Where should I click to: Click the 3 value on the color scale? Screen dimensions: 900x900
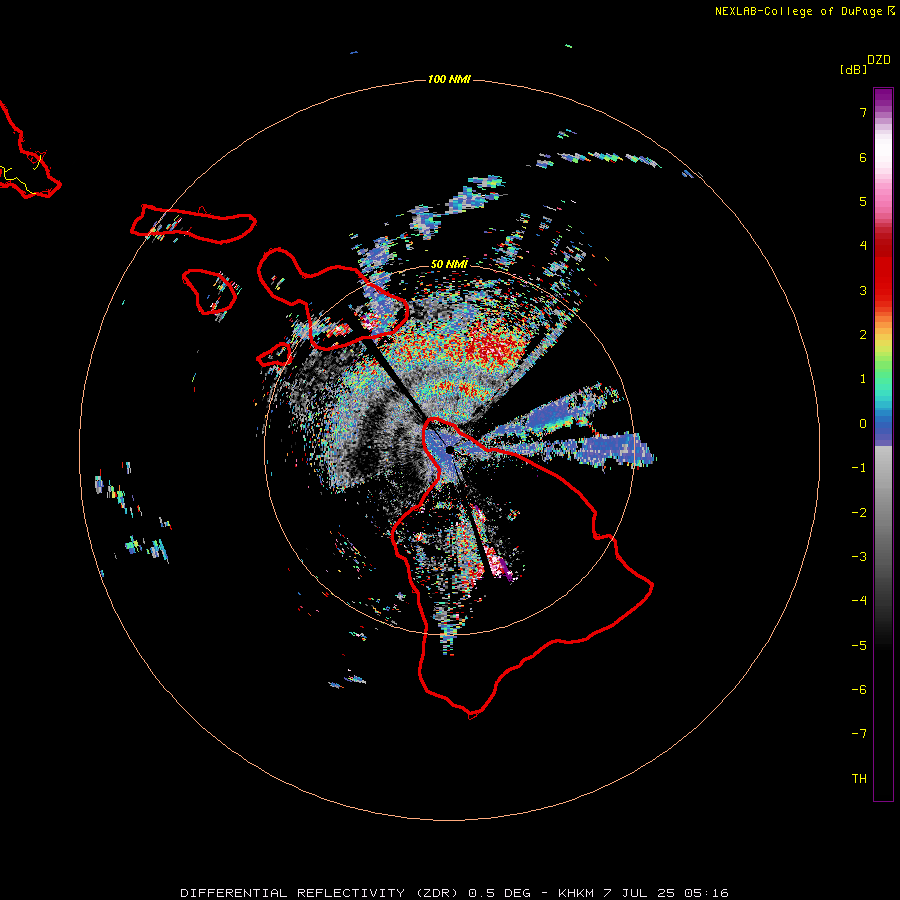pos(863,290)
